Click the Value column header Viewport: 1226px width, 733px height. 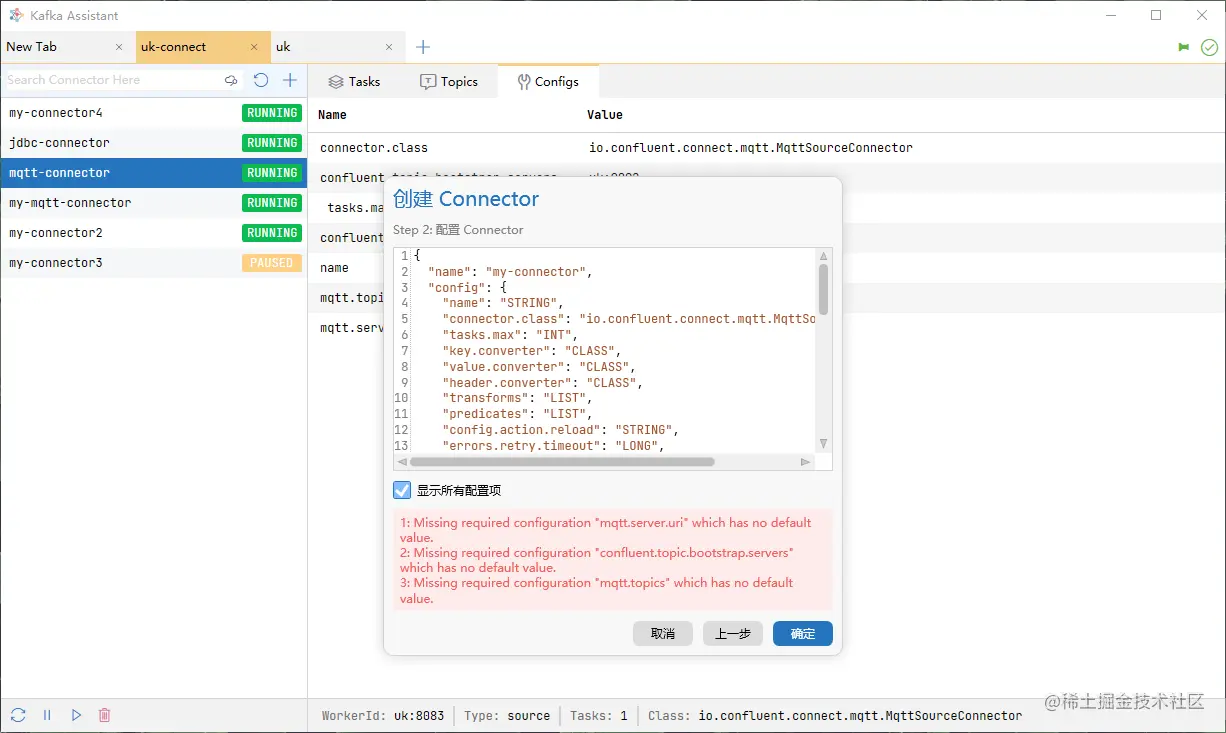605,115
